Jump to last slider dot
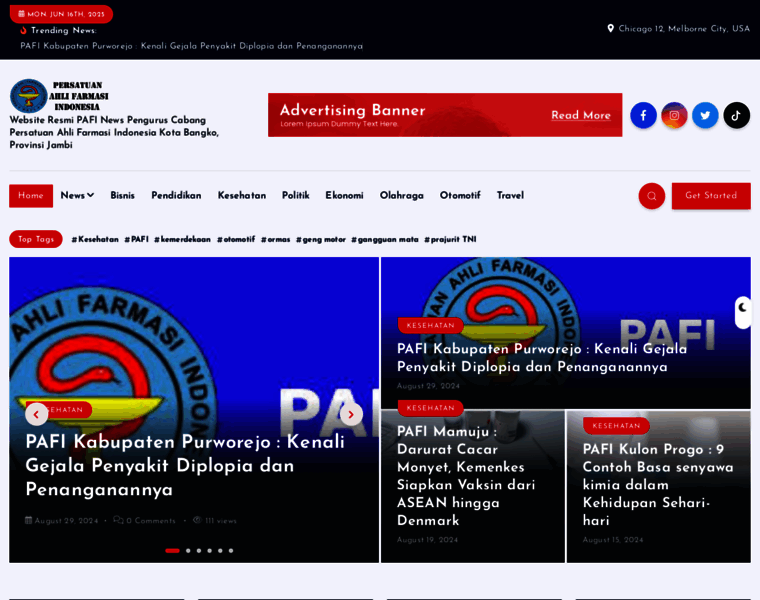760x600 pixels. [231, 551]
